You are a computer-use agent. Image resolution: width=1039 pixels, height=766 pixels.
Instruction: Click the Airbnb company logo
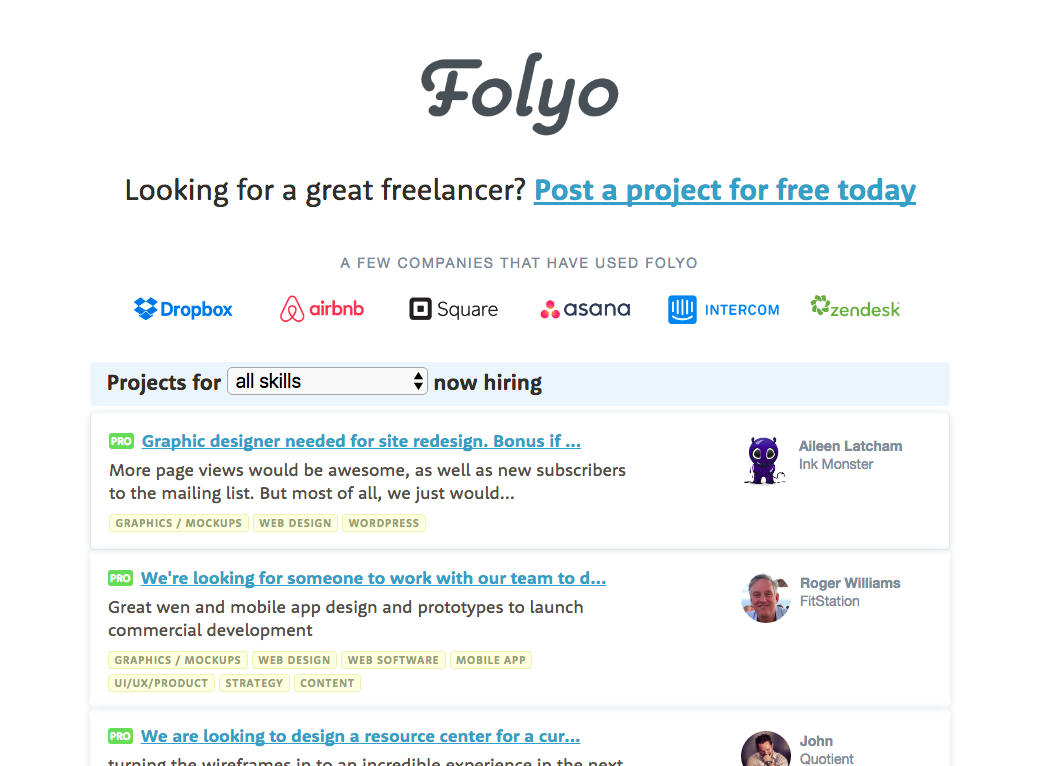322,309
